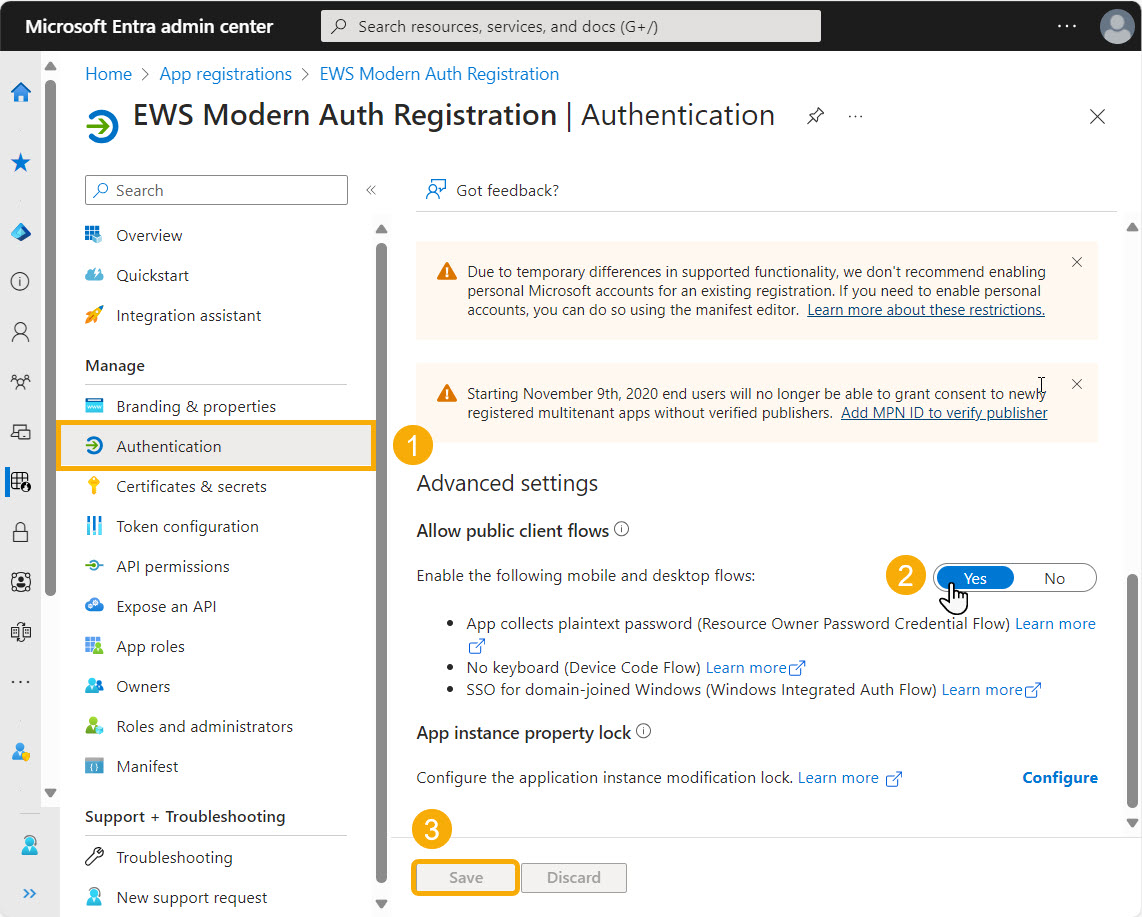Open the top bar ellipsis menu
1142x917 pixels.
tap(1066, 26)
